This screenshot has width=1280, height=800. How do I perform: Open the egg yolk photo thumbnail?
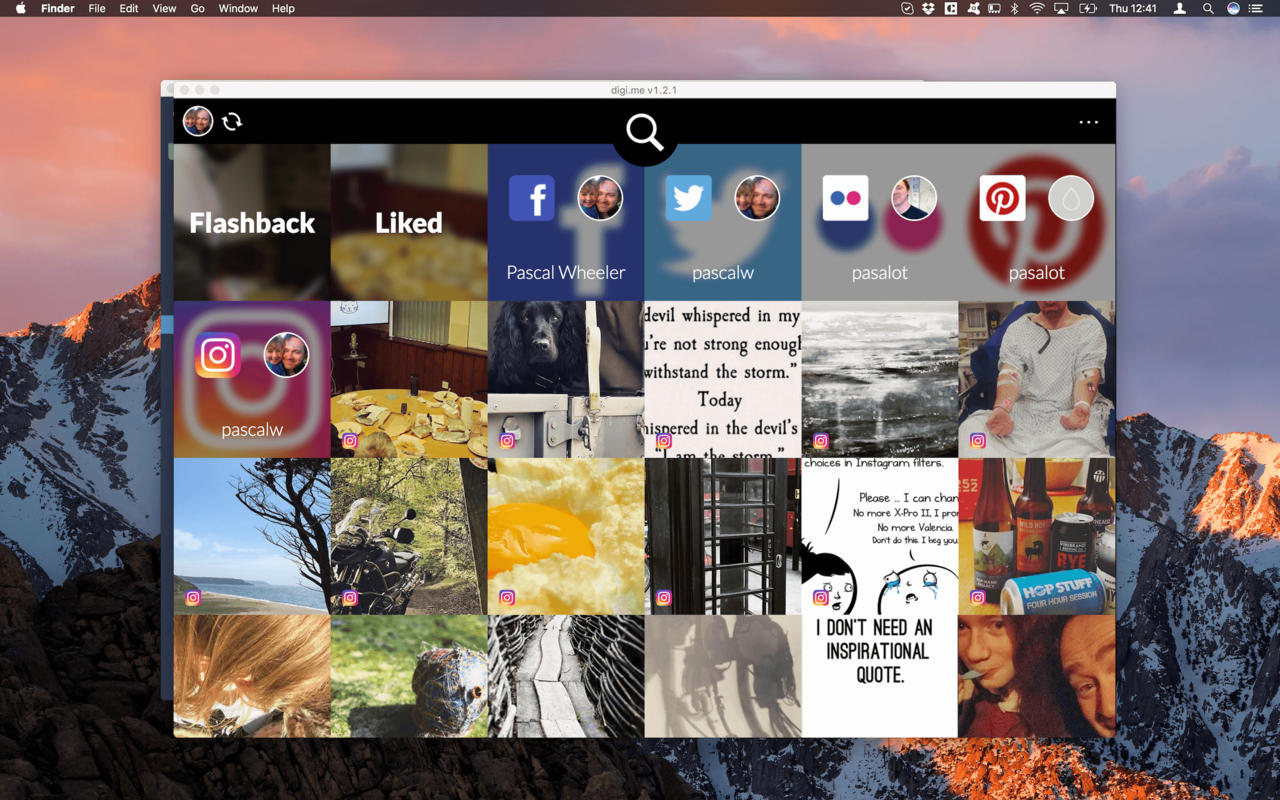point(566,536)
